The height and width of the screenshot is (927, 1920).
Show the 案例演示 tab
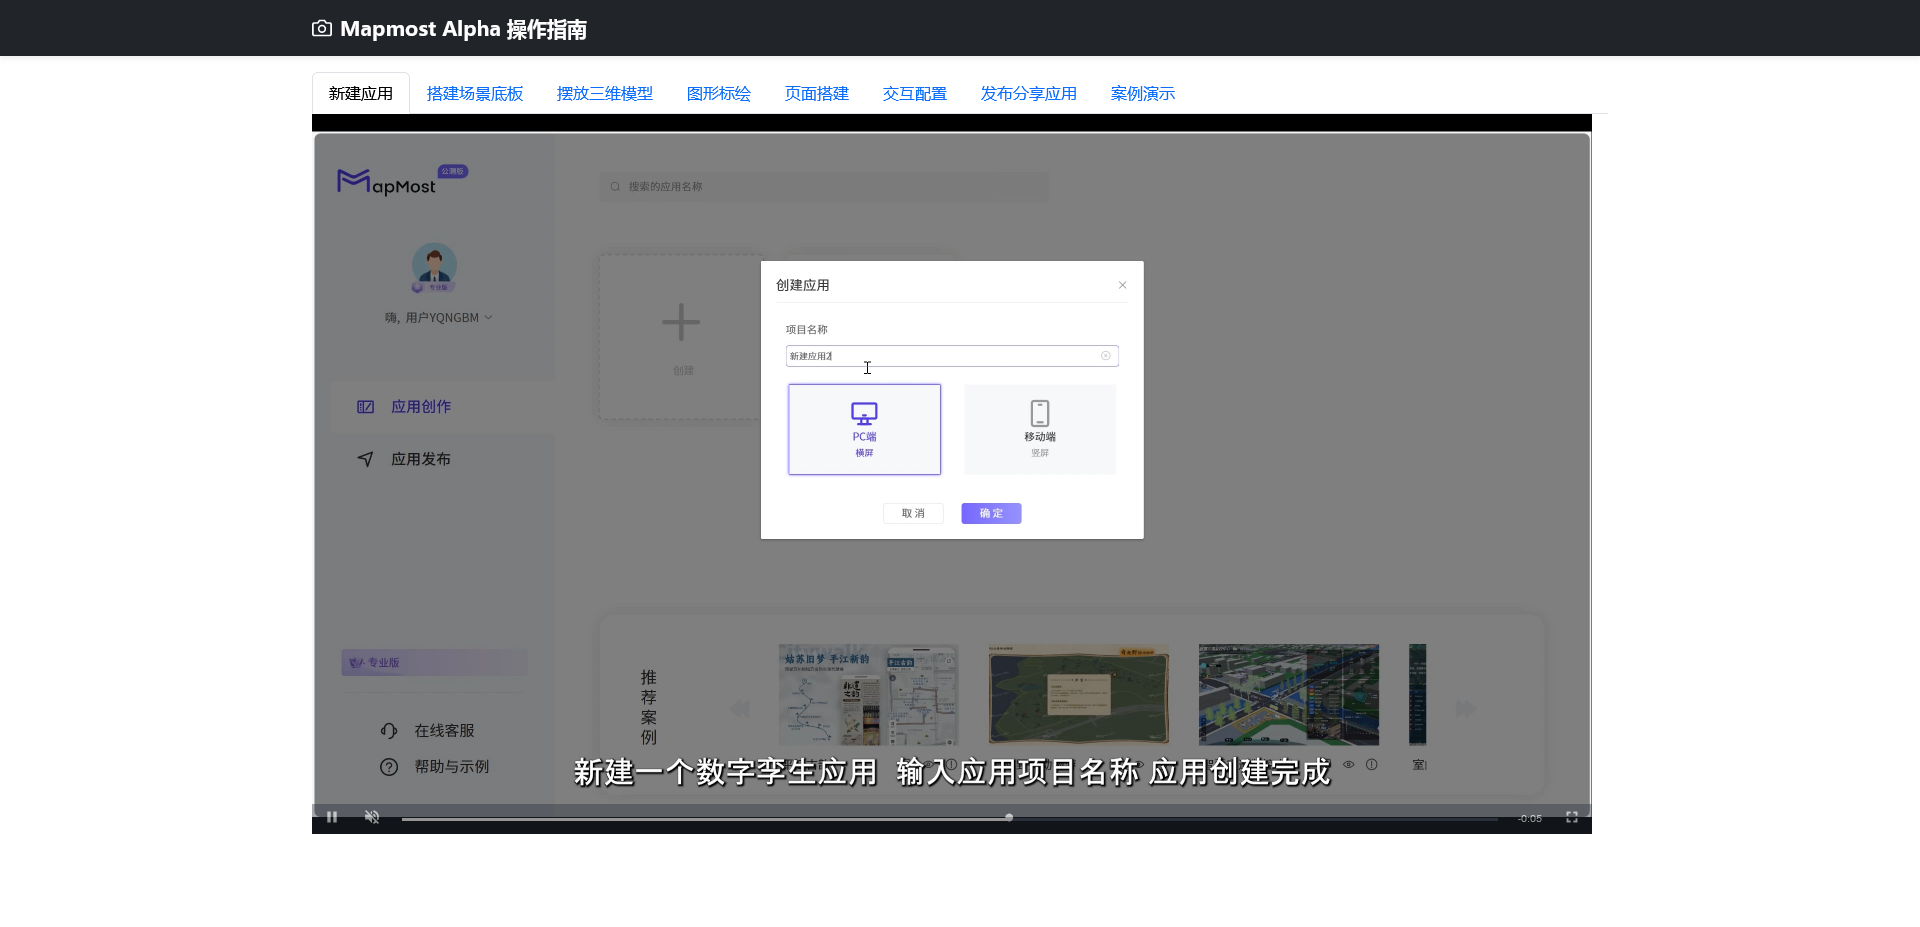[1143, 93]
